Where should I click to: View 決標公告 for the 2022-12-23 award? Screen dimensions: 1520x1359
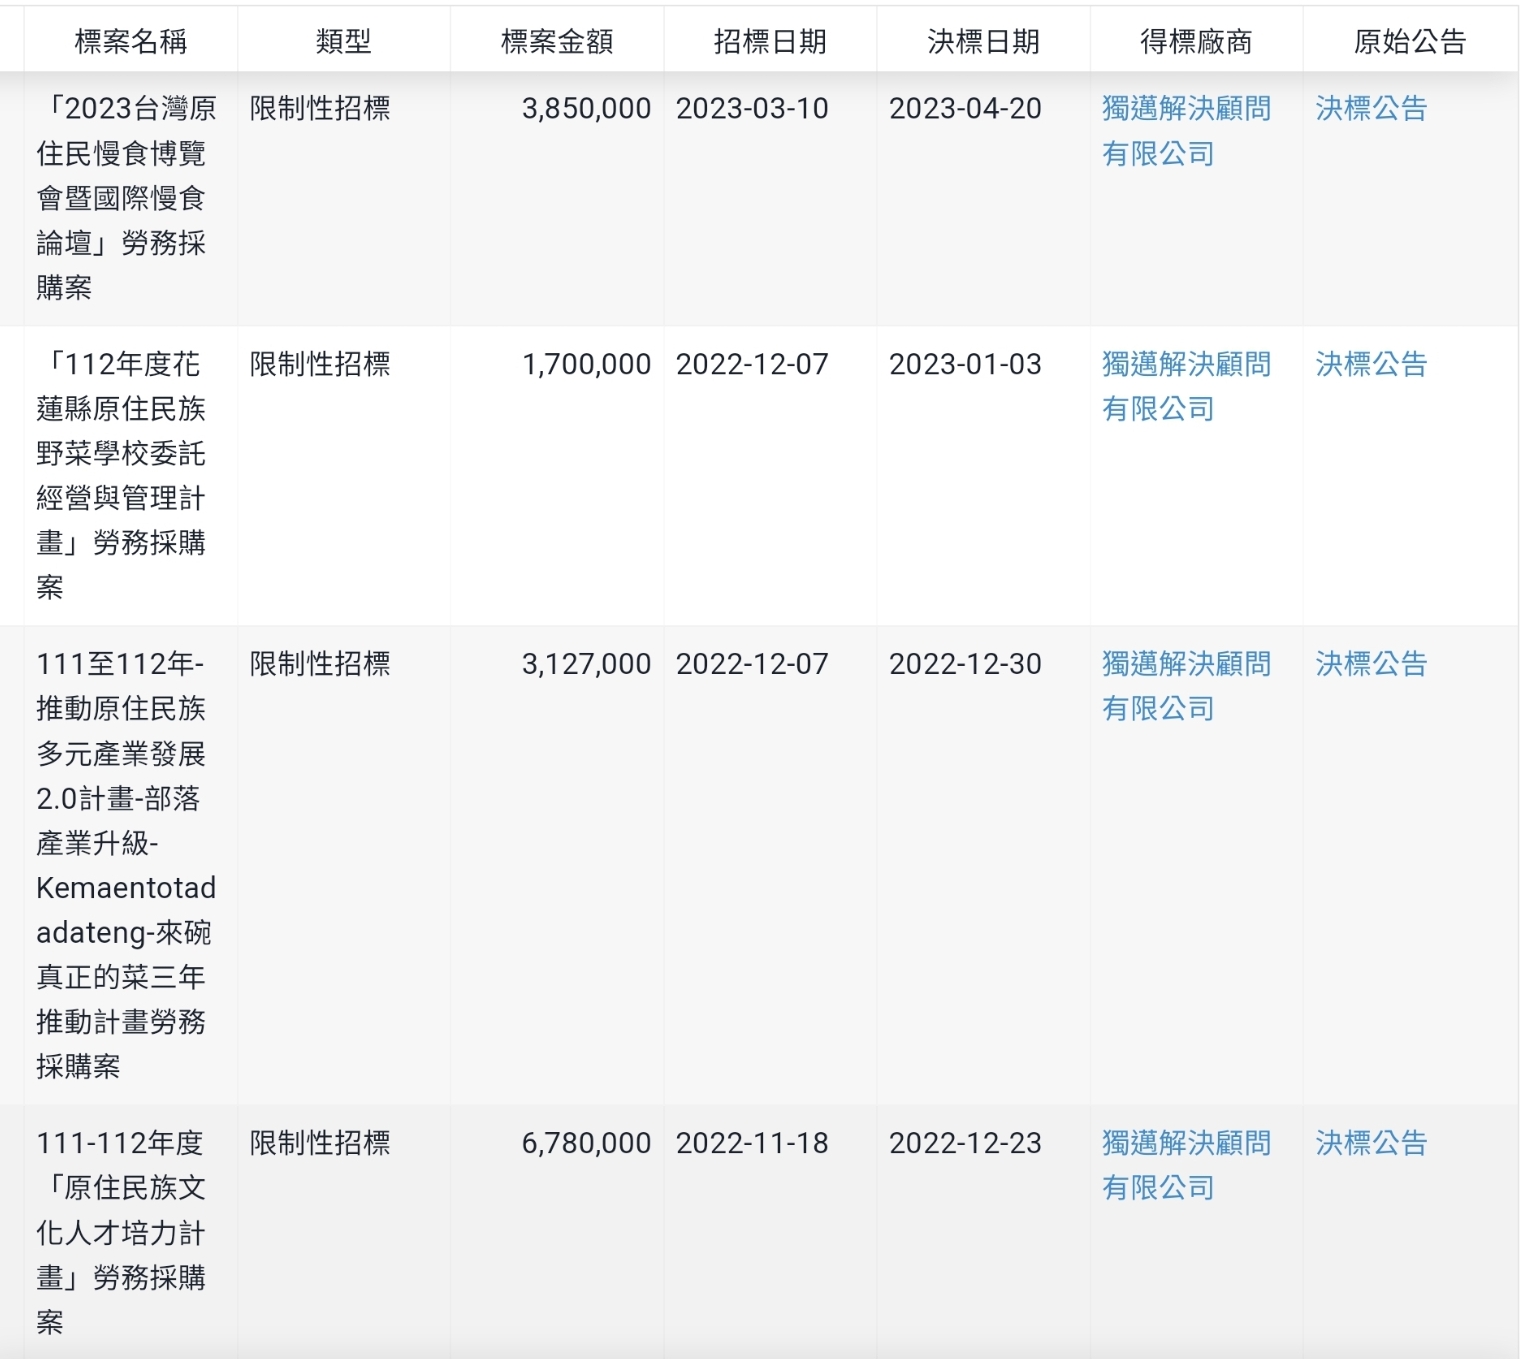(1370, 1143)
